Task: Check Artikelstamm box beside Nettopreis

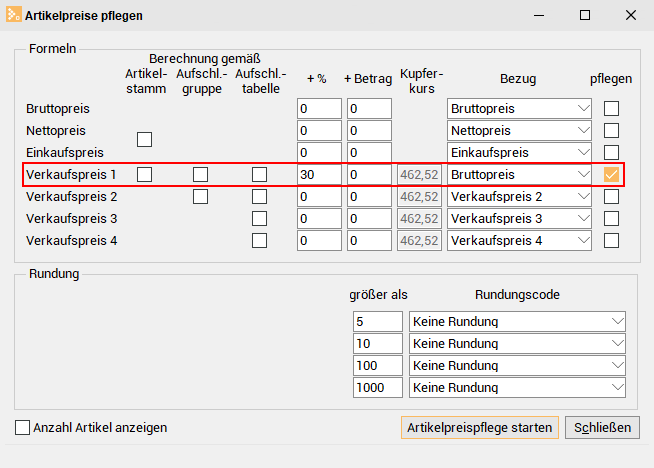Action: tap(144, 139)
